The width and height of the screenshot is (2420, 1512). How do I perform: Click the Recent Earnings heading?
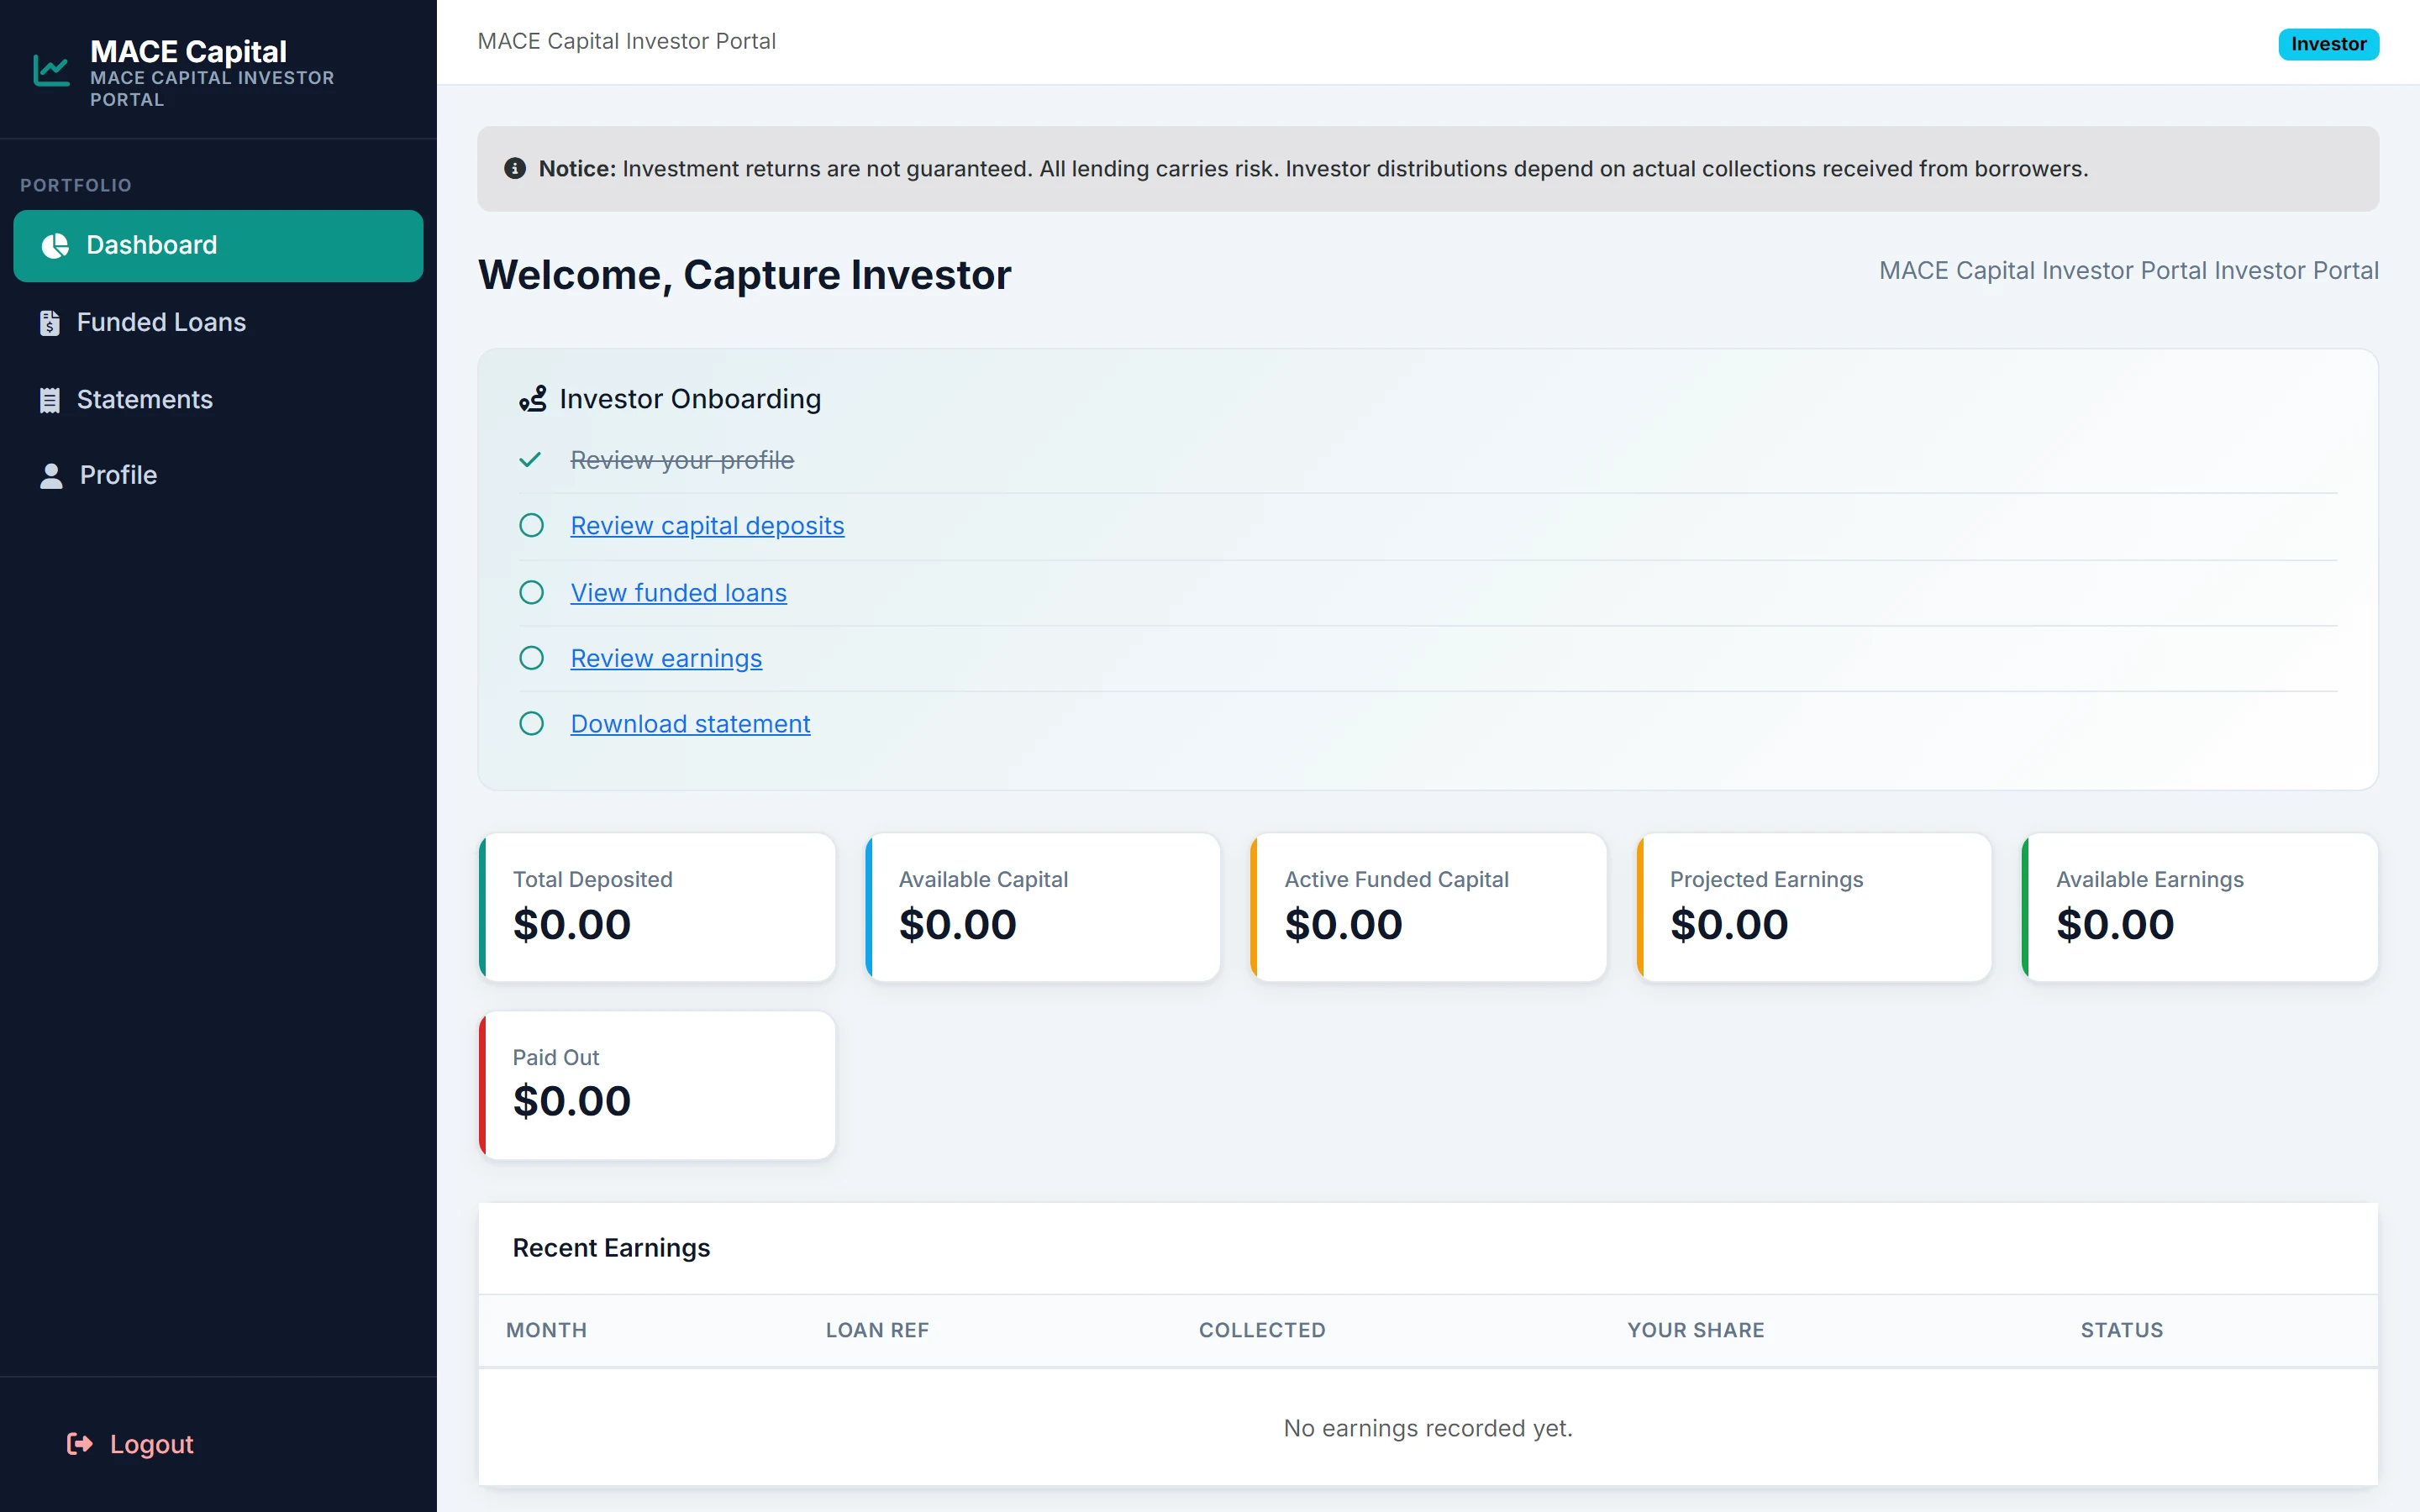point(611,1248)
